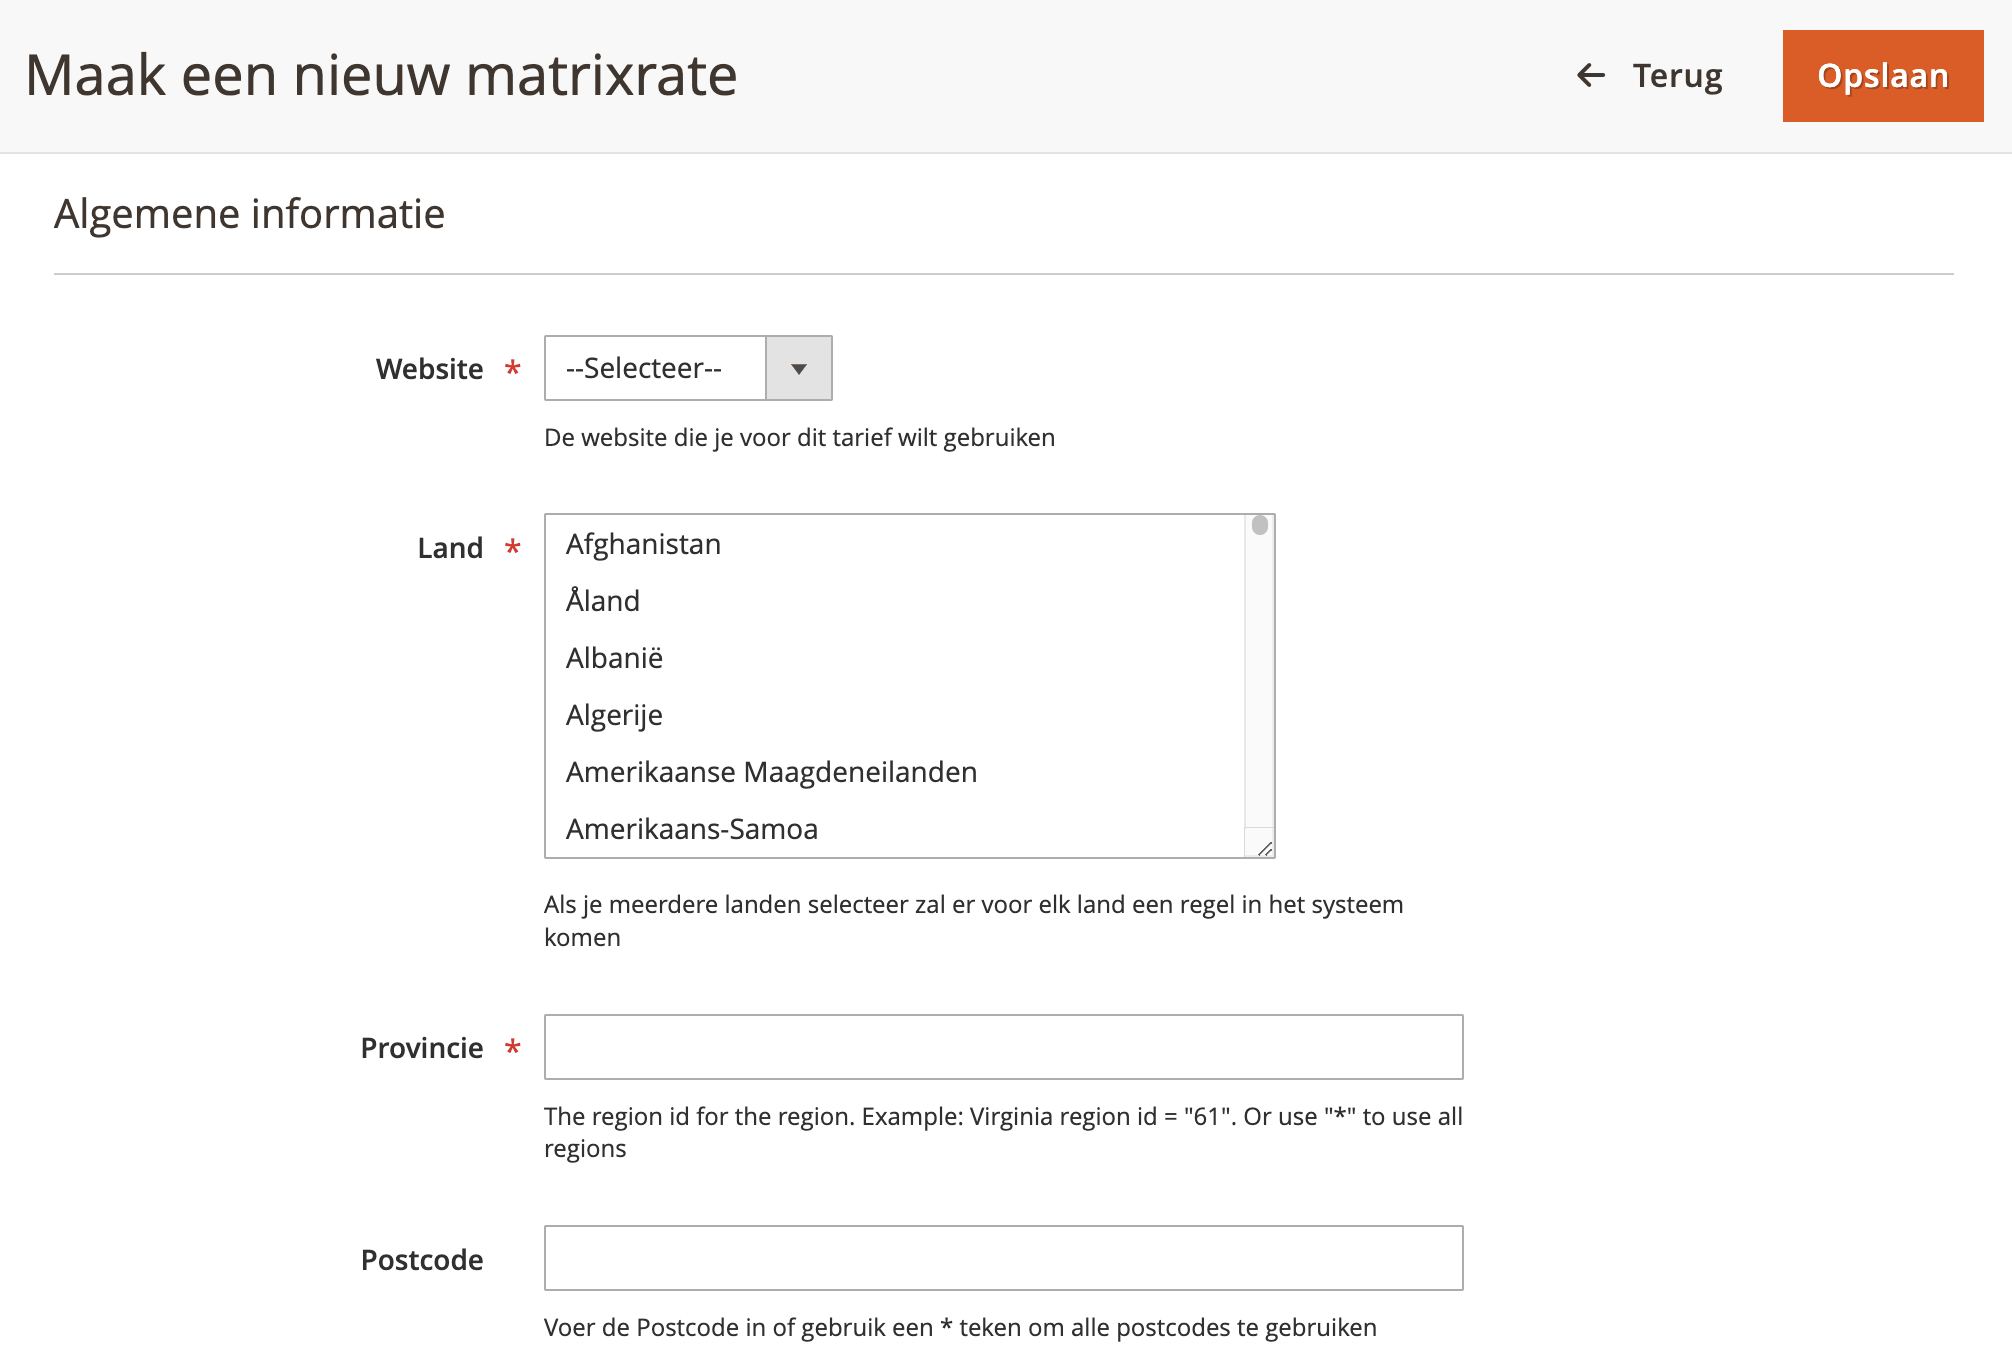Click the Website field label

[x=429, y=369]
